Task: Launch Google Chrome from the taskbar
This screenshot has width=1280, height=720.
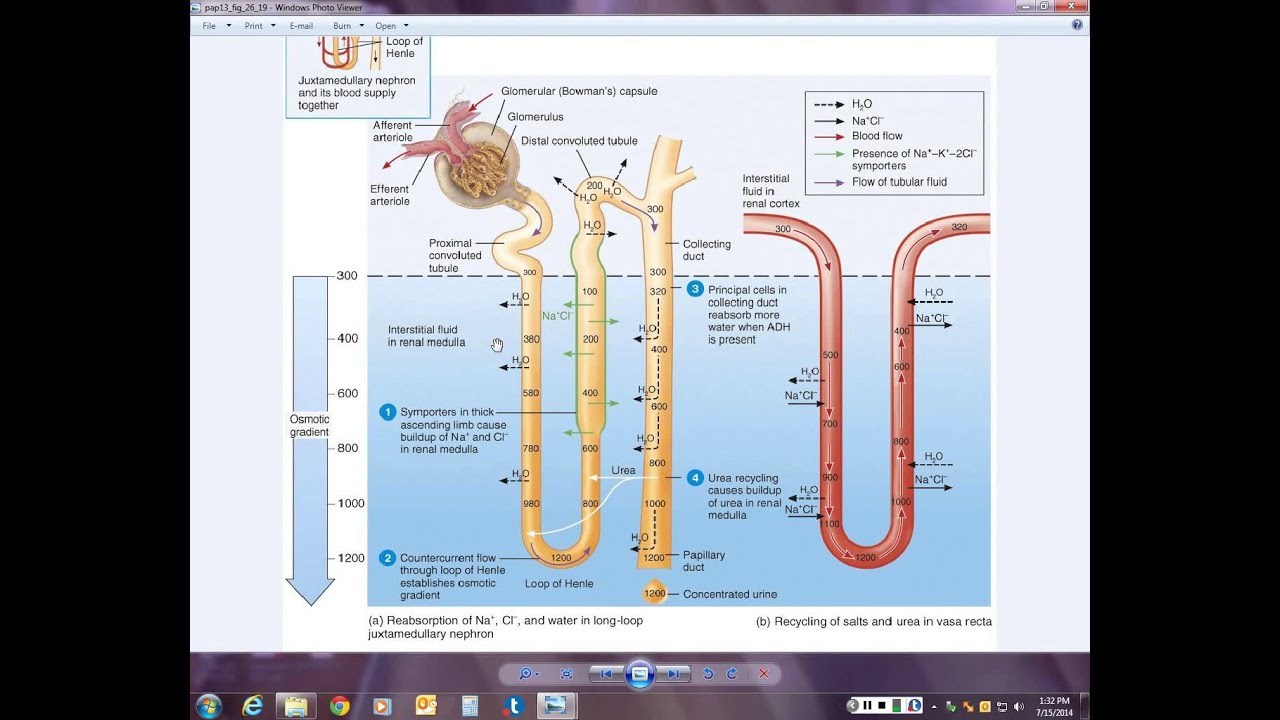Action: tap(339, 705)
